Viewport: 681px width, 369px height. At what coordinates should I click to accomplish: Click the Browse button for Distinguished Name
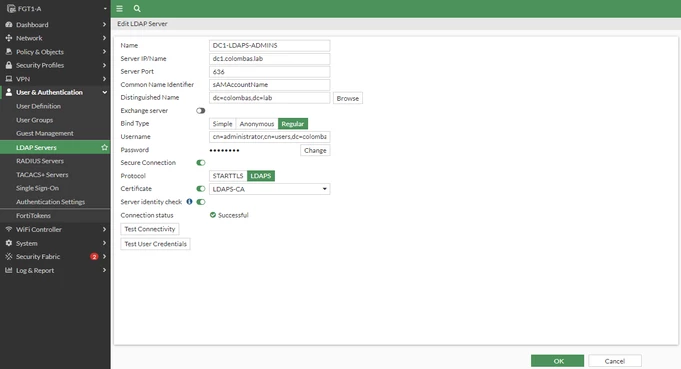click(347, 99)
